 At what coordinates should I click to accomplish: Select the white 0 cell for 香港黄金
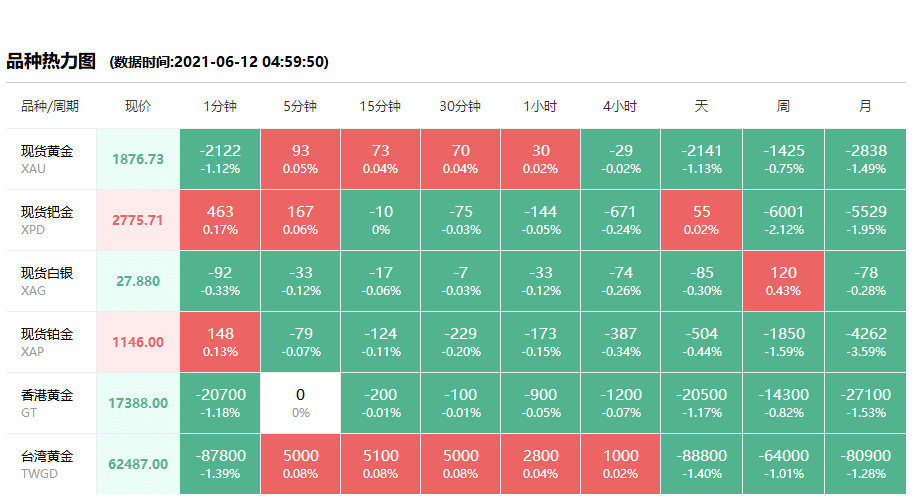point(300,403)
